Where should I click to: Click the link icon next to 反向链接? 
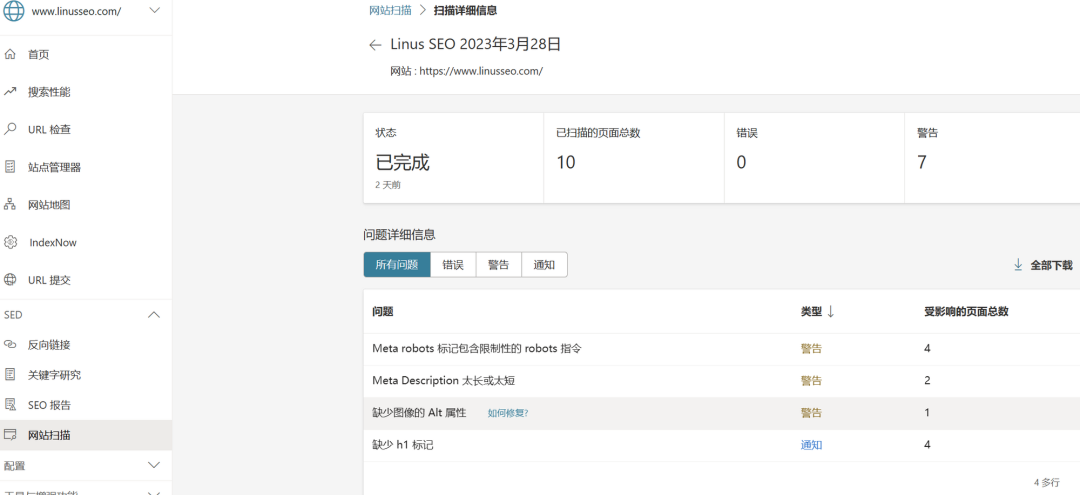pos(10,345)
